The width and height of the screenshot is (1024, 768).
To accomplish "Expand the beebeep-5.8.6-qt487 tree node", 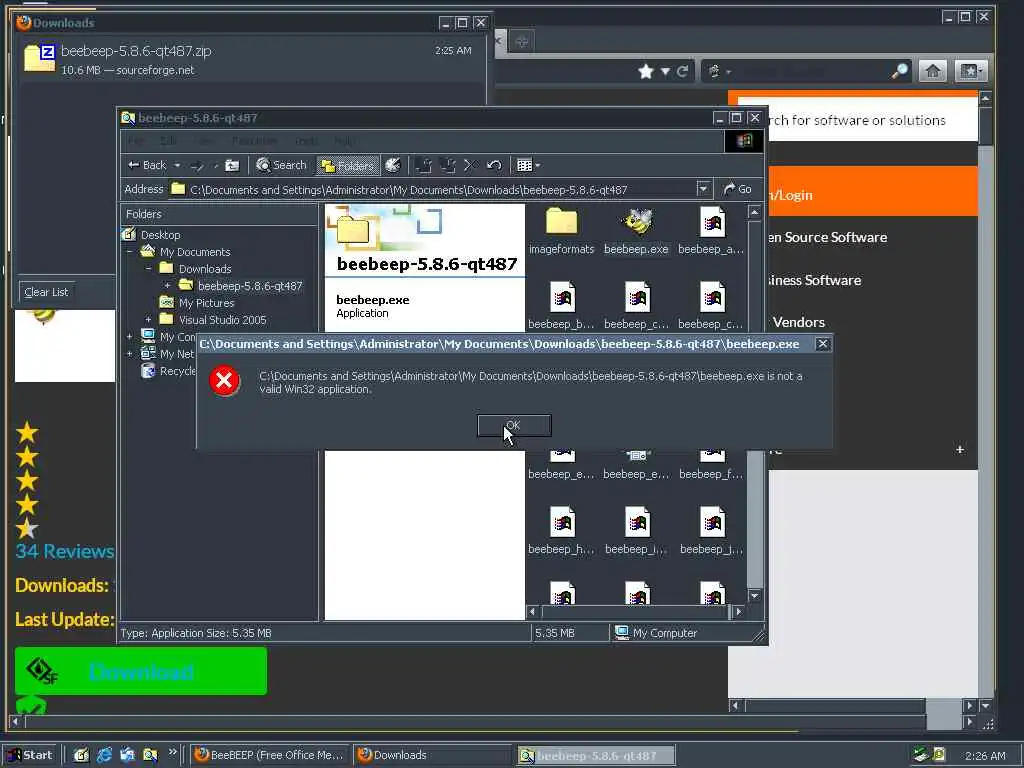I will [167, 286].
